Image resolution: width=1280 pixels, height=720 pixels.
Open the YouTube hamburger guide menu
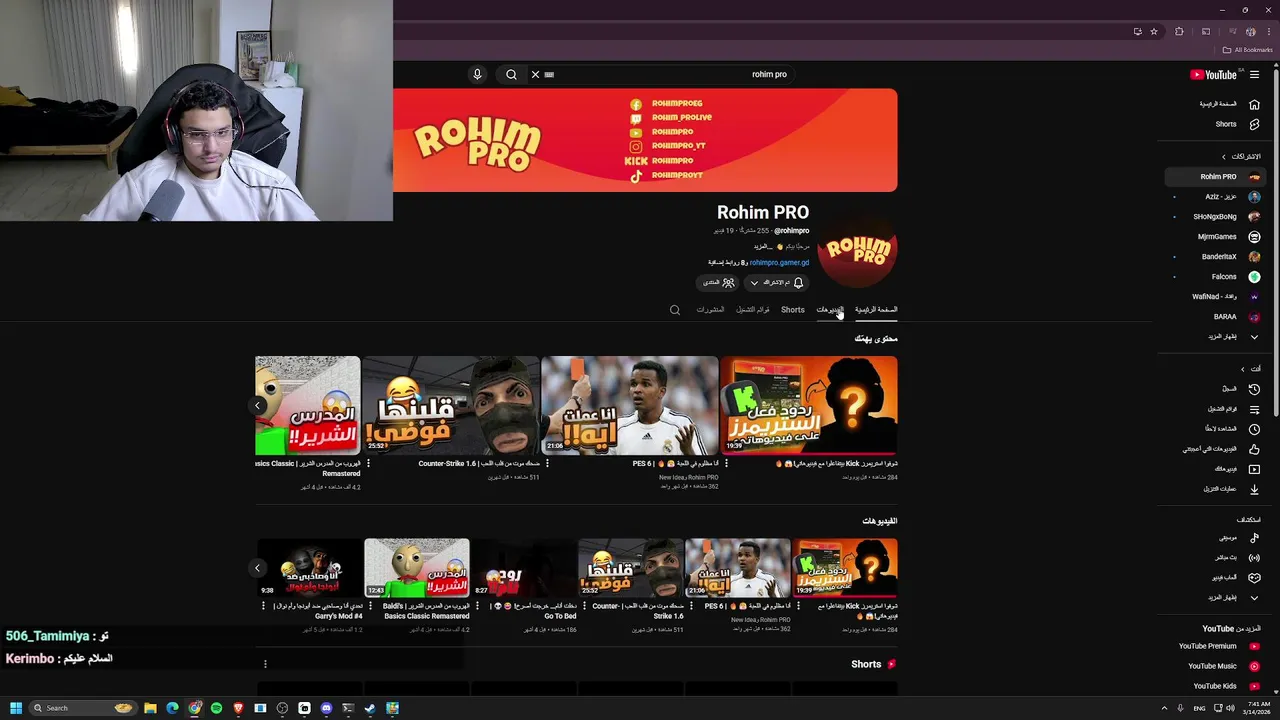(x=1254, y=74)
